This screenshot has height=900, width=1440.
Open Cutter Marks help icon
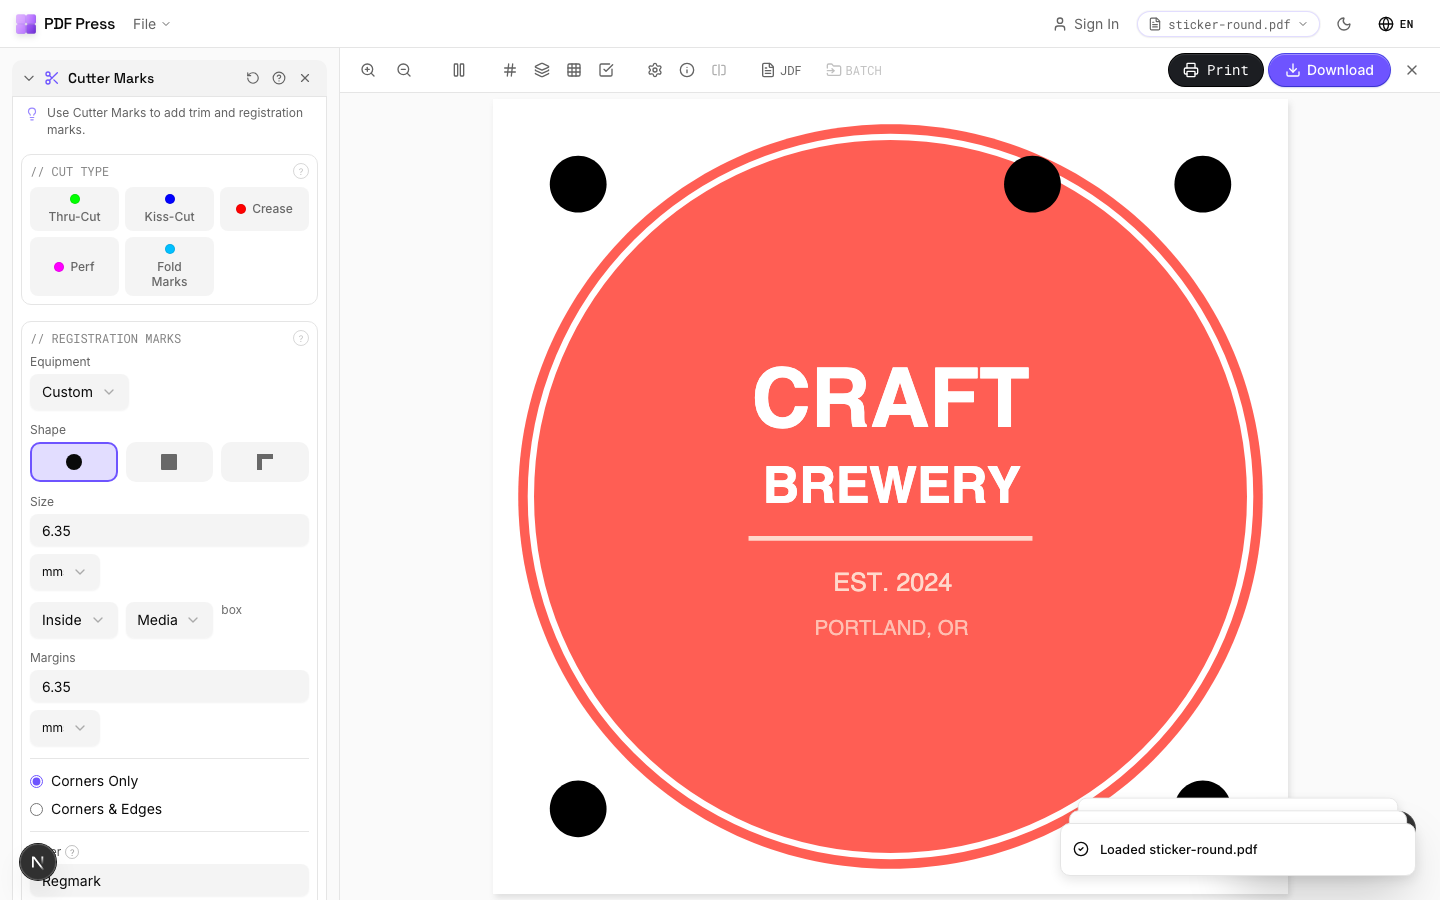279,78
